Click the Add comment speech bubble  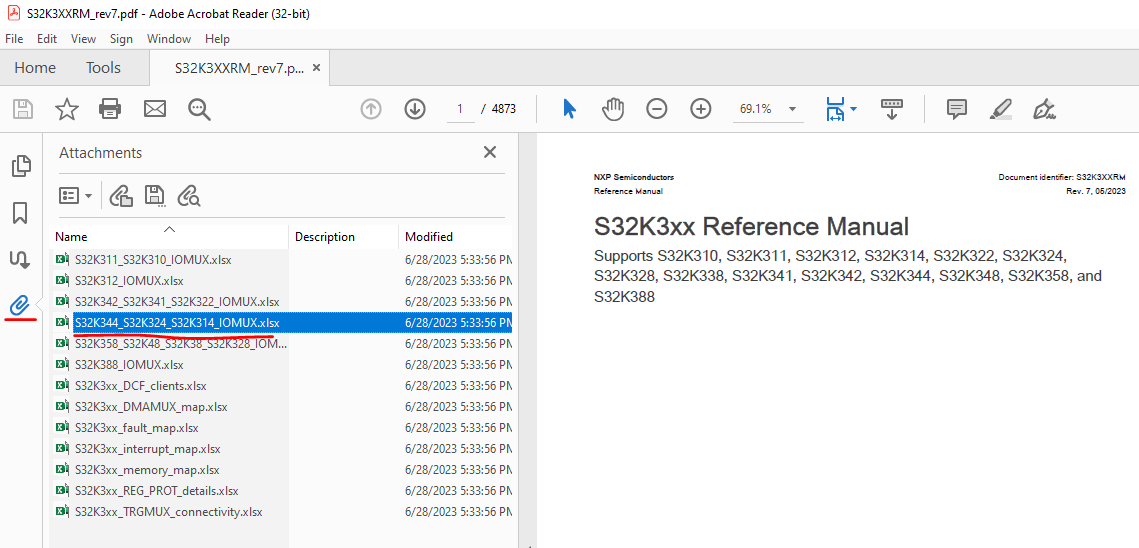point(956,109)
